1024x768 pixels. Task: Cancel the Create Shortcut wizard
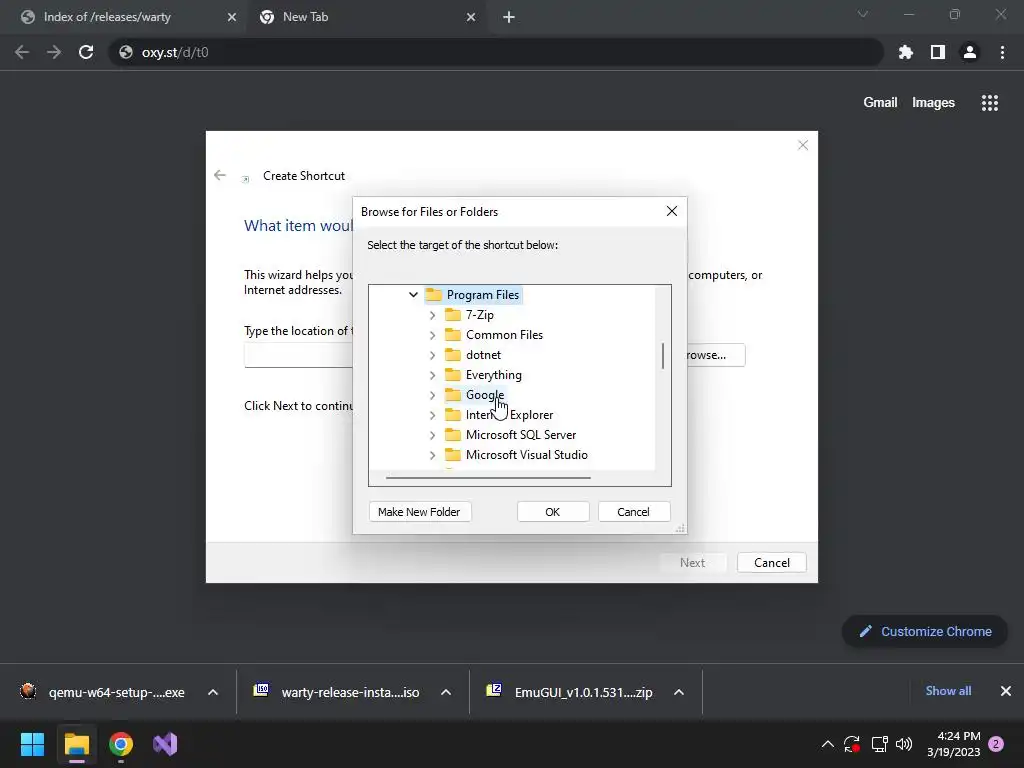tap(772, 563)
